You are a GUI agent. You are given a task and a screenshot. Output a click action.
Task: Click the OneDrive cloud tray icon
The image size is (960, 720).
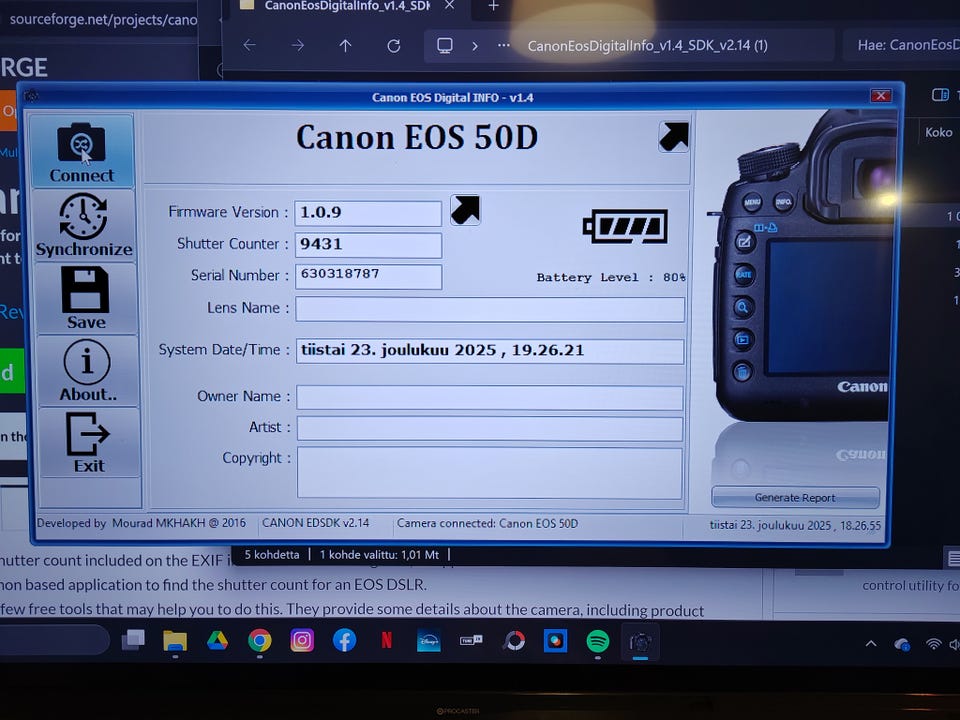(902, 644)
